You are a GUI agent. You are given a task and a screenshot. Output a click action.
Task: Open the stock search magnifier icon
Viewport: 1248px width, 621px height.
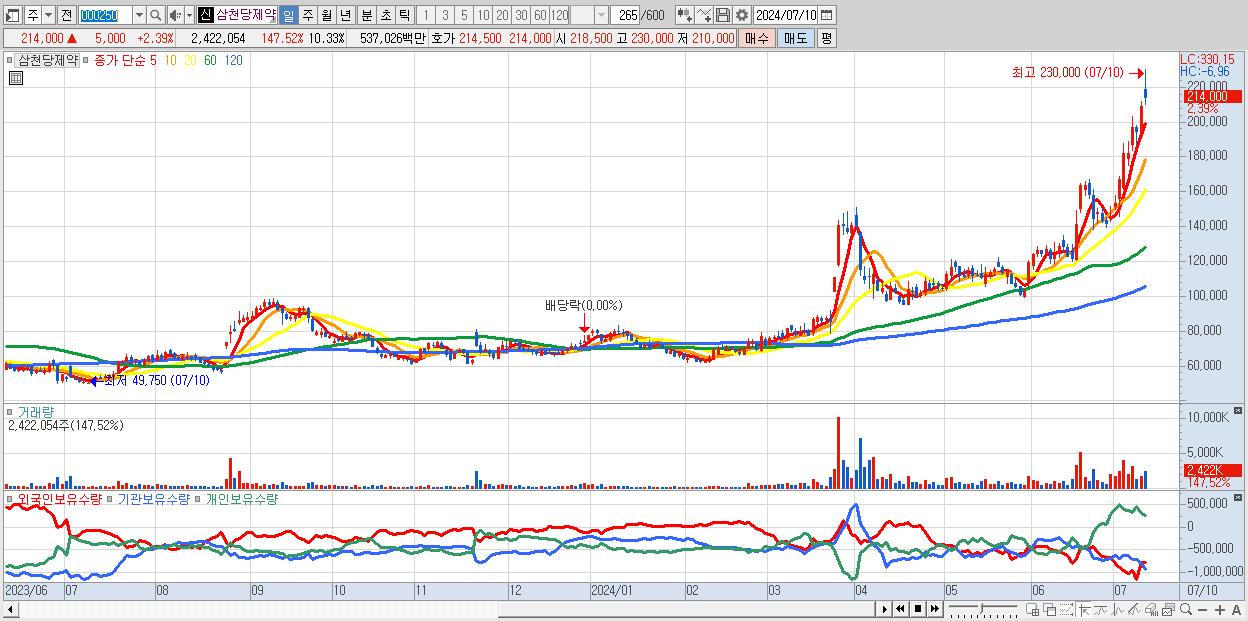pyautogui.click(x=155, y=15)
